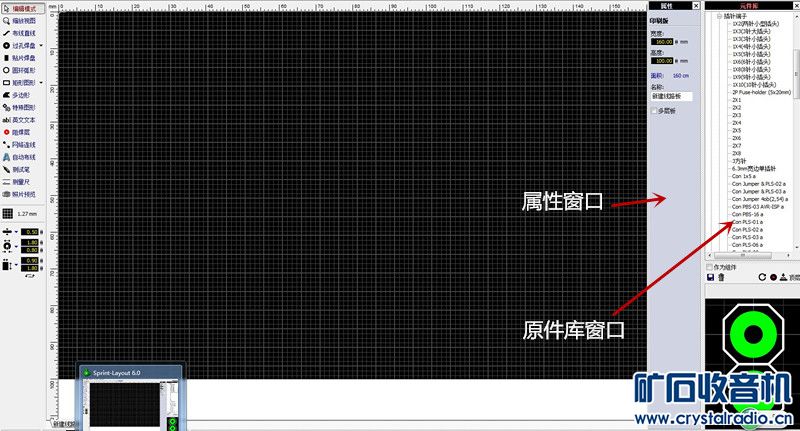Select 6.3mm宽边单插针 in the library

click(754, 168)
